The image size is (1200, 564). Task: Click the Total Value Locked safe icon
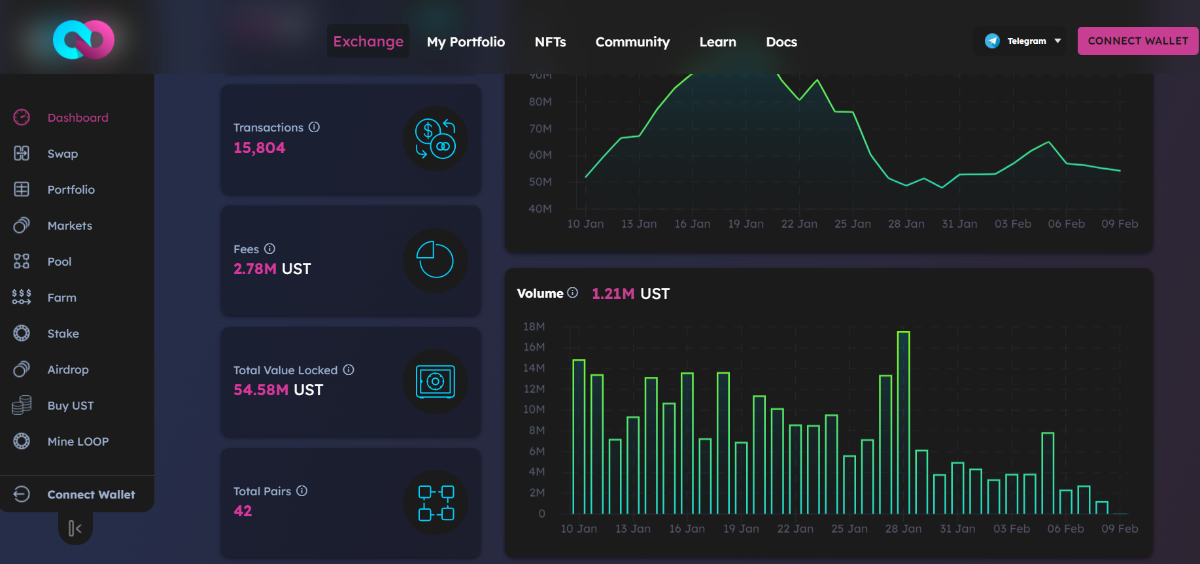(435, 381)
